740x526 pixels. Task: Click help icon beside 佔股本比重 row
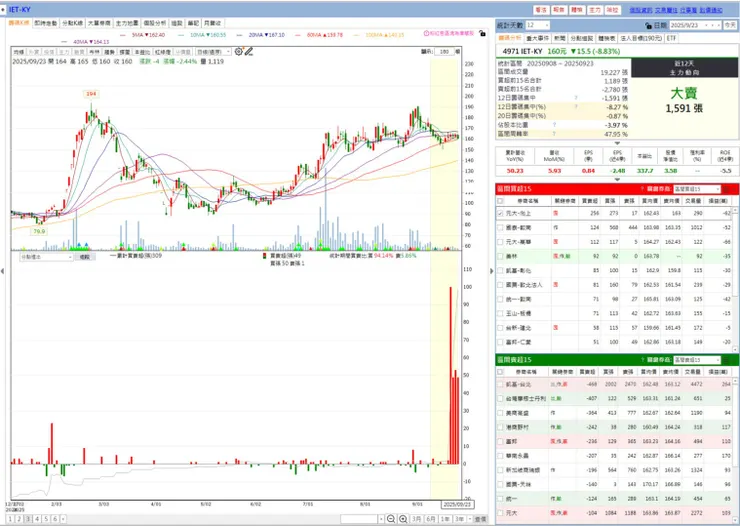(554, 125)
